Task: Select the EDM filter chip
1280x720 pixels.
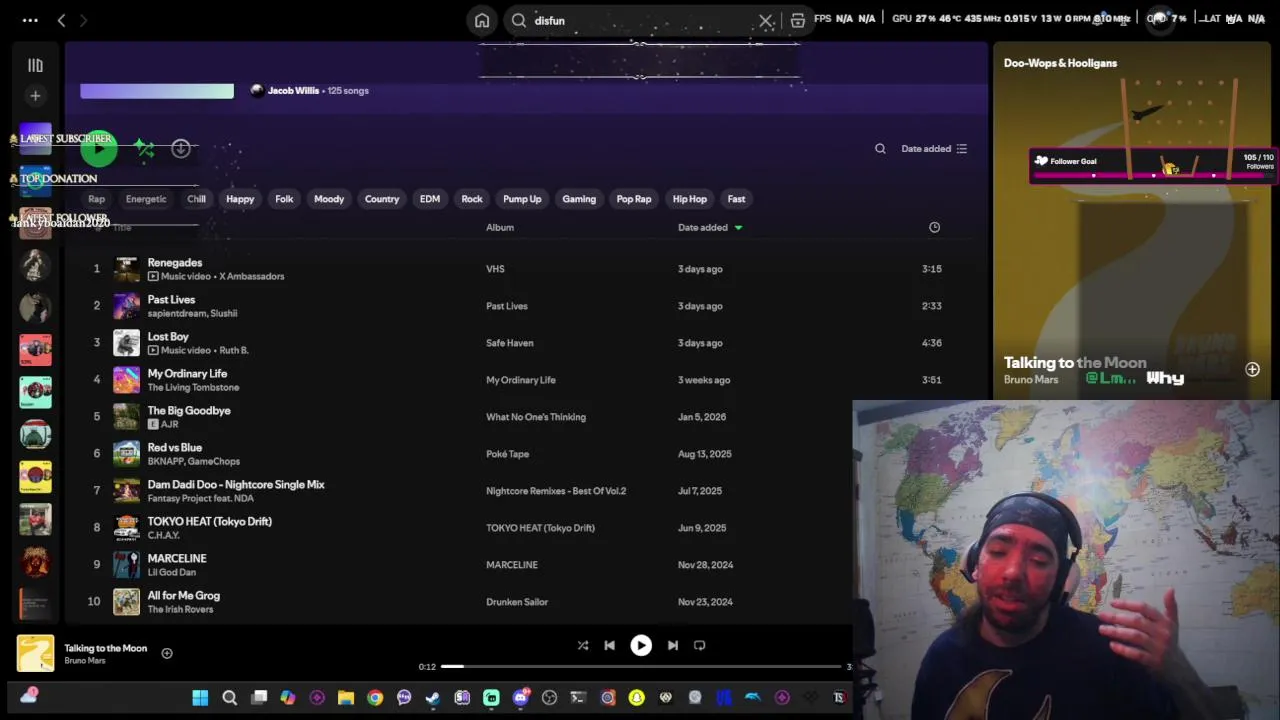Action: click(430, 199)
